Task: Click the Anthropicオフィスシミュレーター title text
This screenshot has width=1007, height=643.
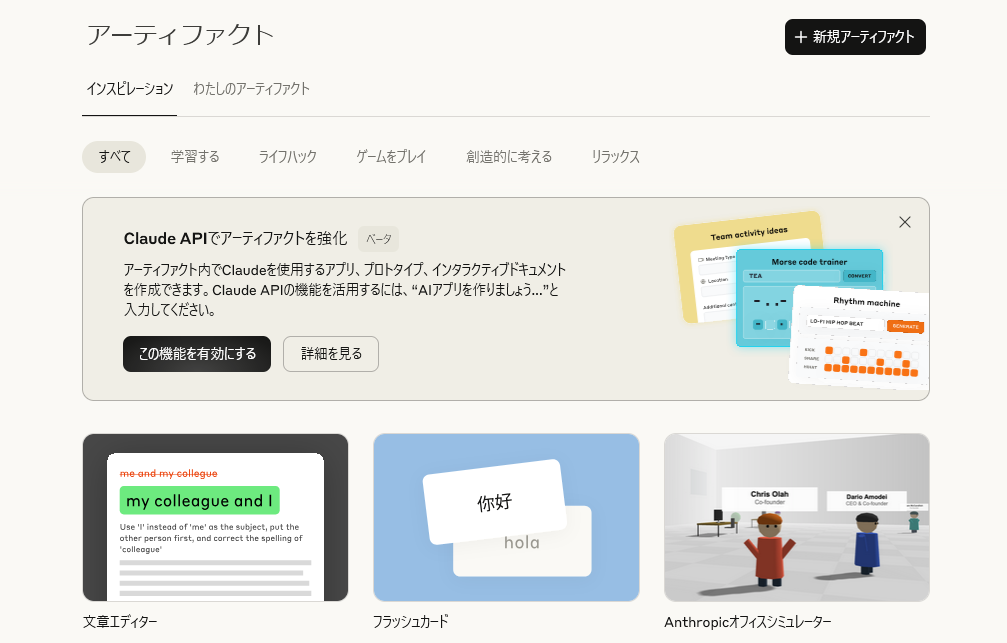Action: pyautogui.click(x=748, y=622)
